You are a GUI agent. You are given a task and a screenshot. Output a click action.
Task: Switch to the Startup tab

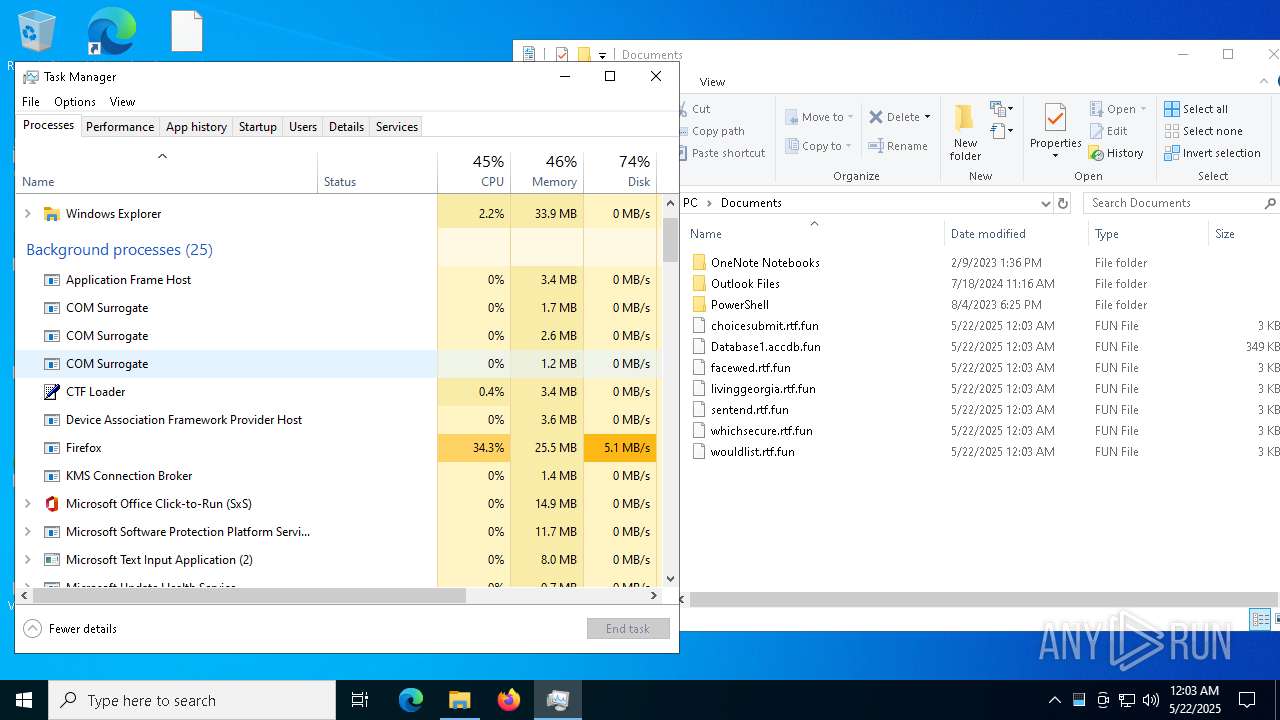(x=258, y=127)
